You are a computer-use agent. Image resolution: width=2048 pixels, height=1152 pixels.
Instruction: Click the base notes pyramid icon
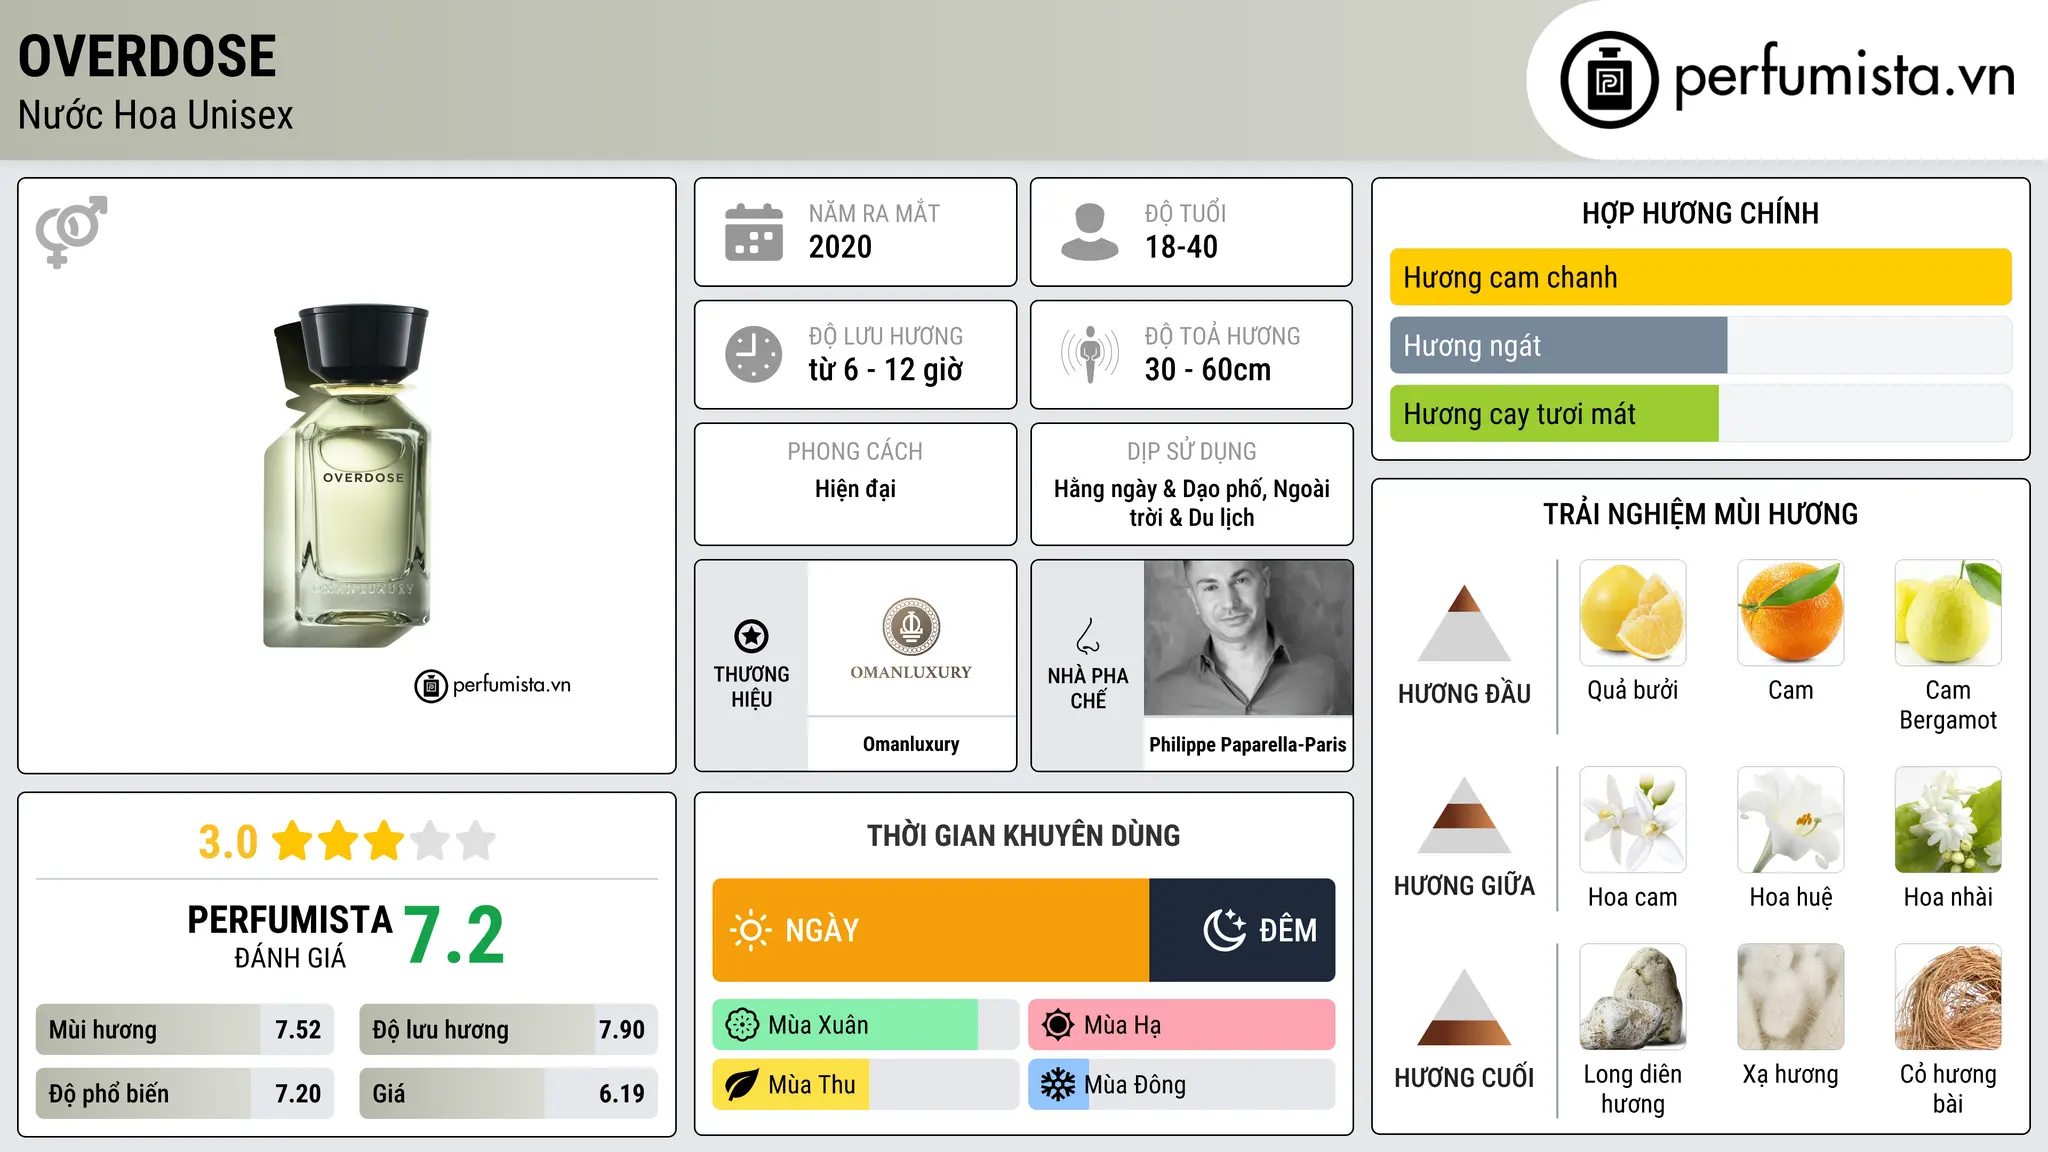pyautogui.click(x=1464, y=1008)
